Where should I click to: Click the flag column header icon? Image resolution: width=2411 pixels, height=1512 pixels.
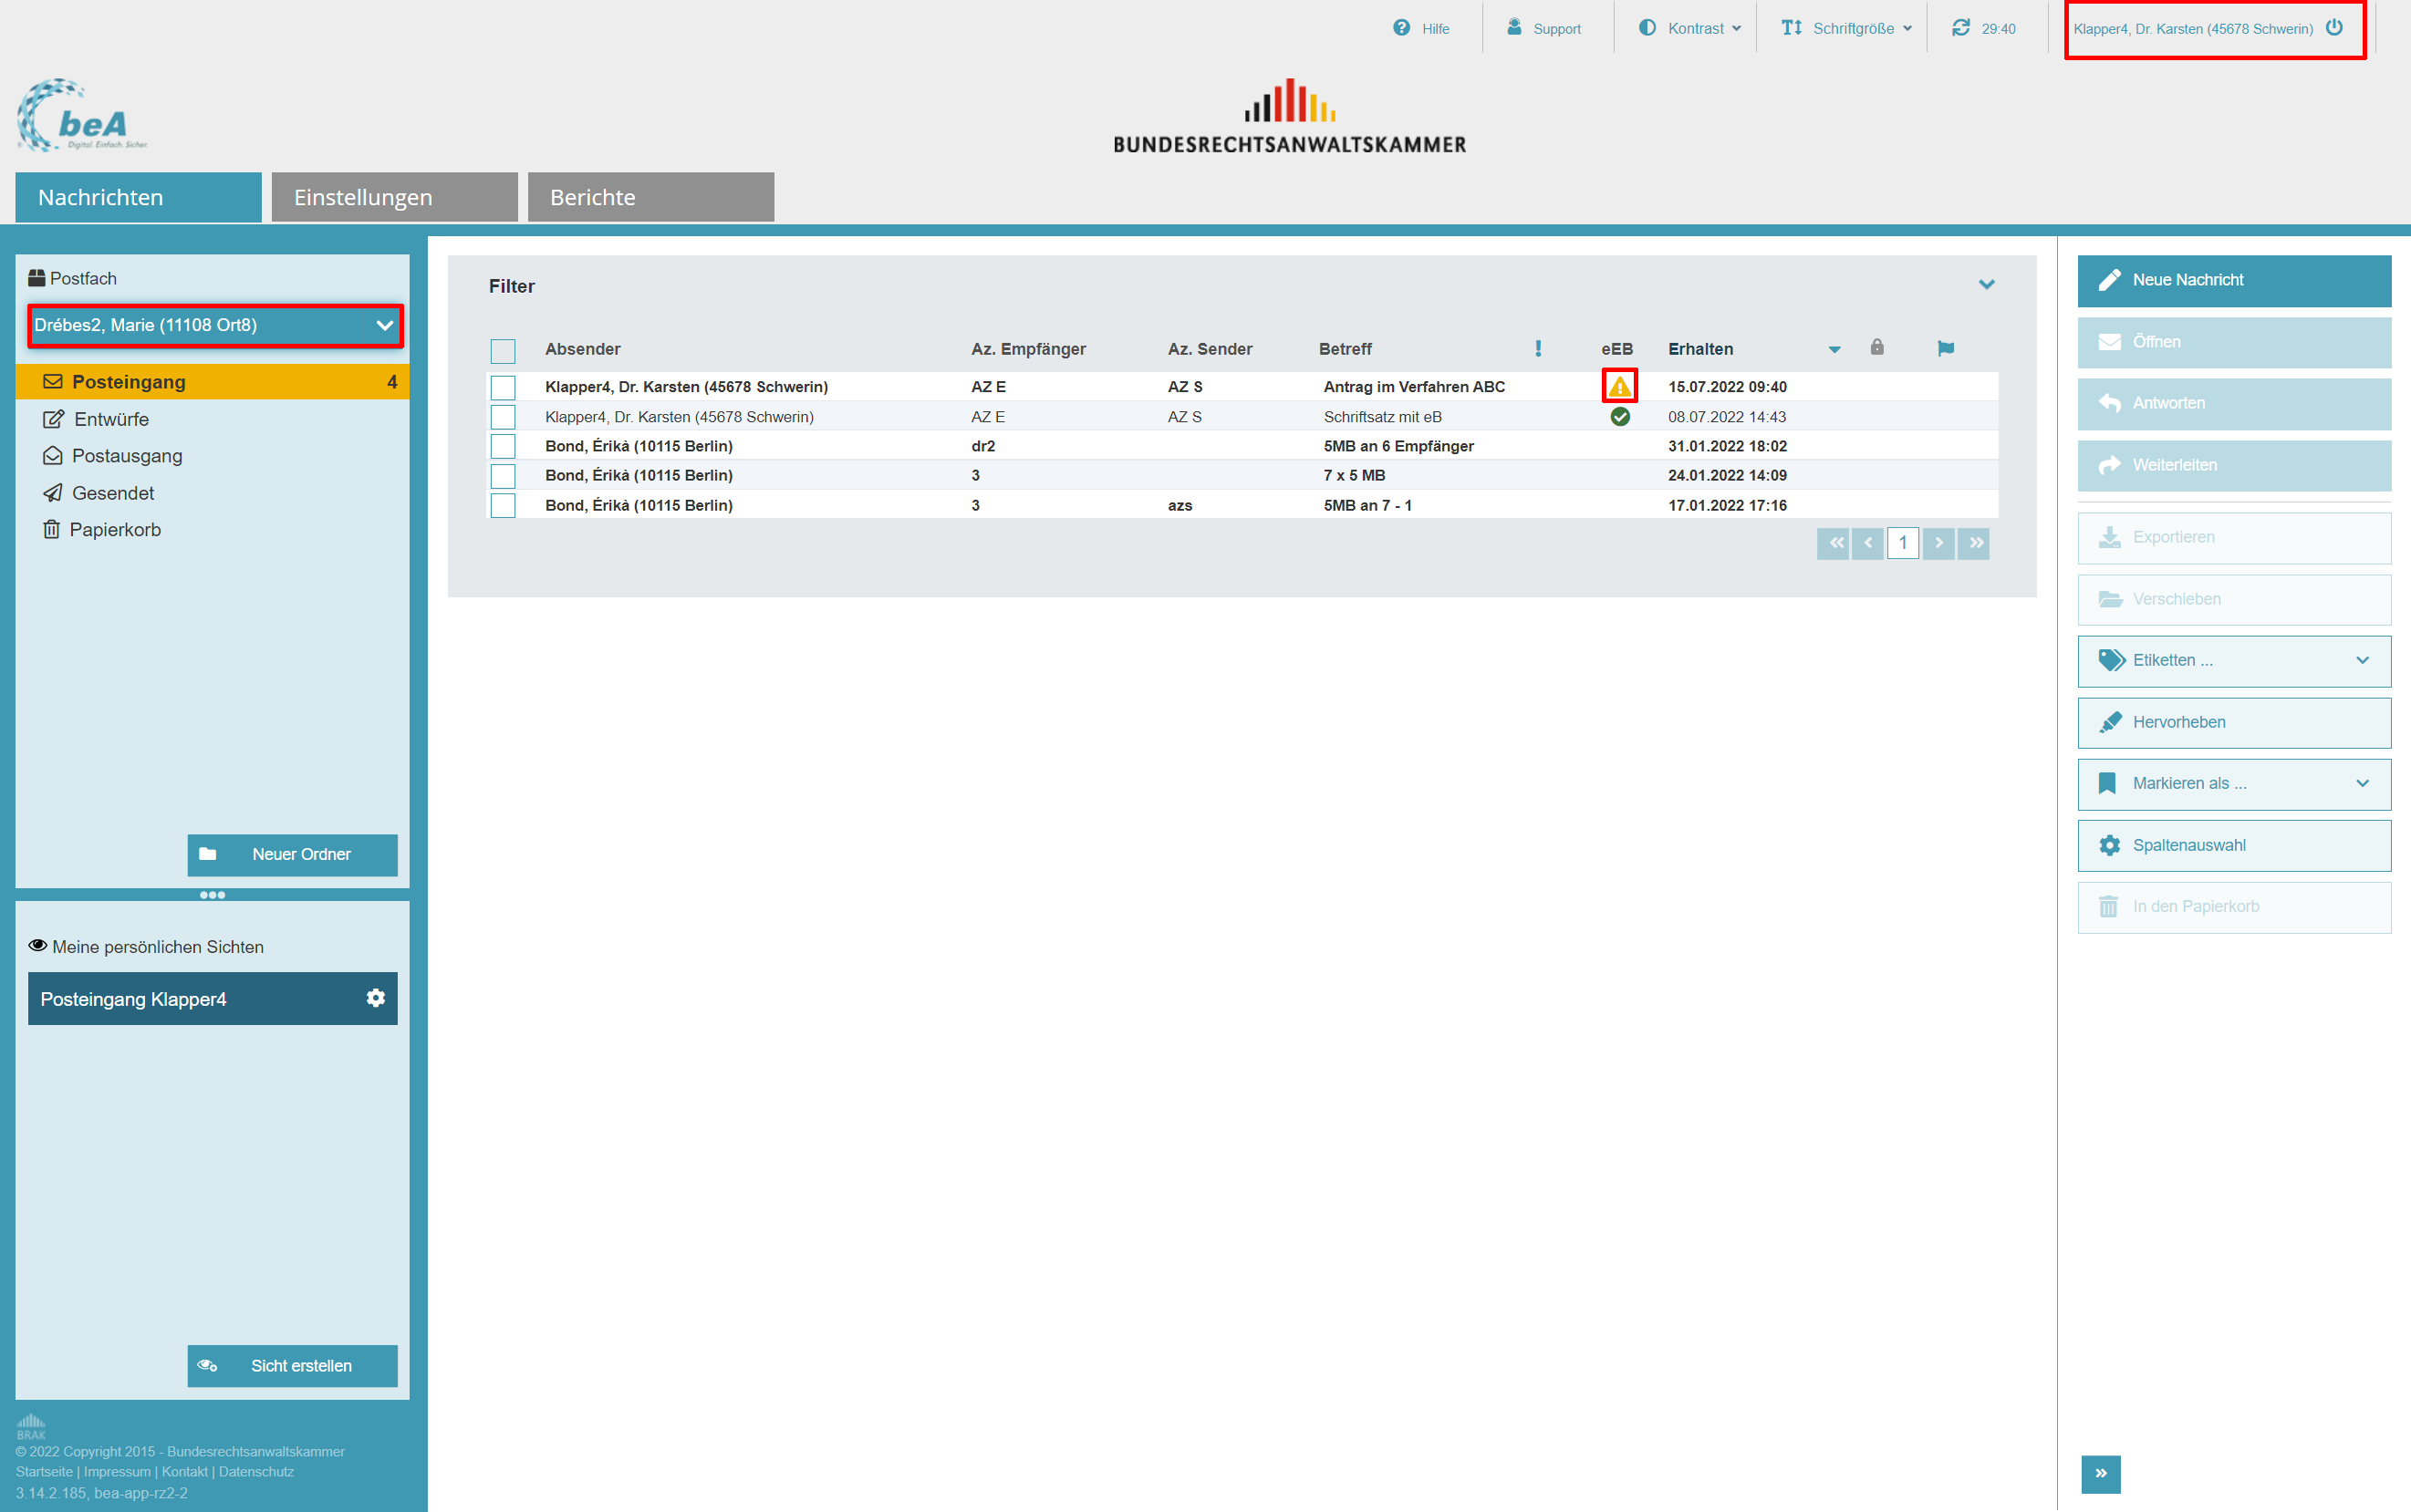1945,349
